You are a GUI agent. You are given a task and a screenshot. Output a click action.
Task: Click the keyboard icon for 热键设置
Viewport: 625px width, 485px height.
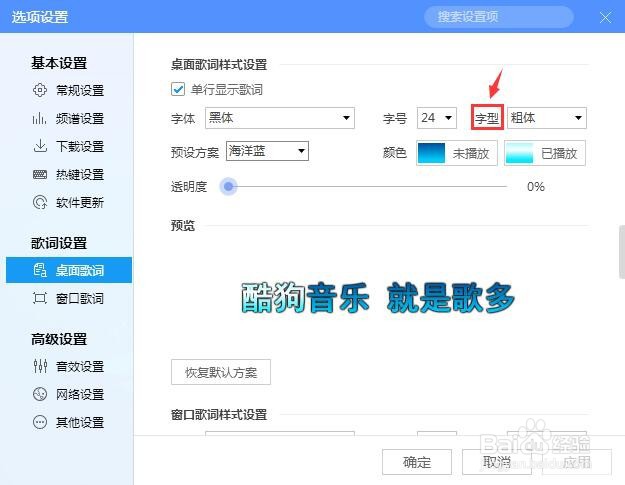coord(40,174)
